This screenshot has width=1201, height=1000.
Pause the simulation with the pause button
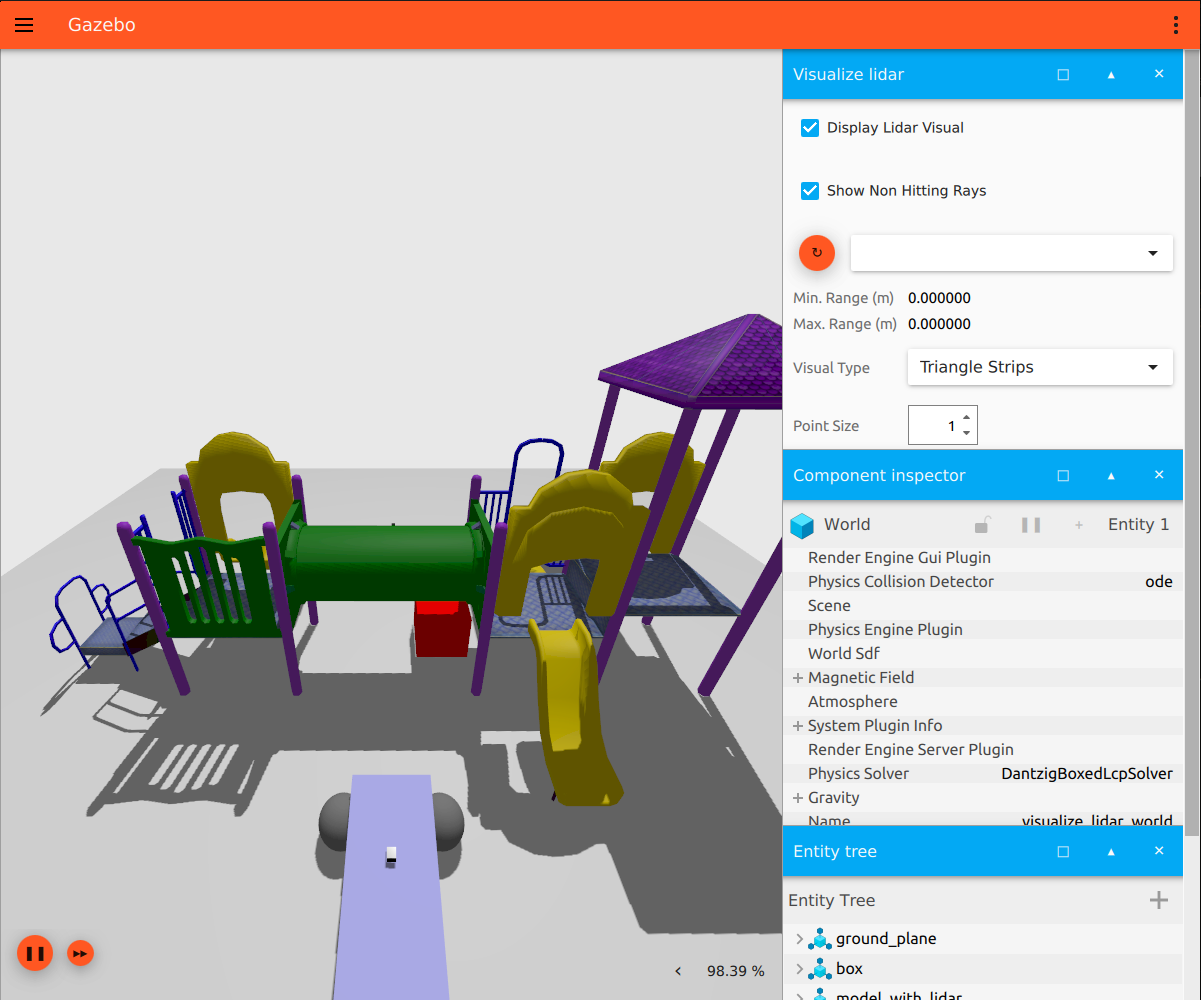35,953
